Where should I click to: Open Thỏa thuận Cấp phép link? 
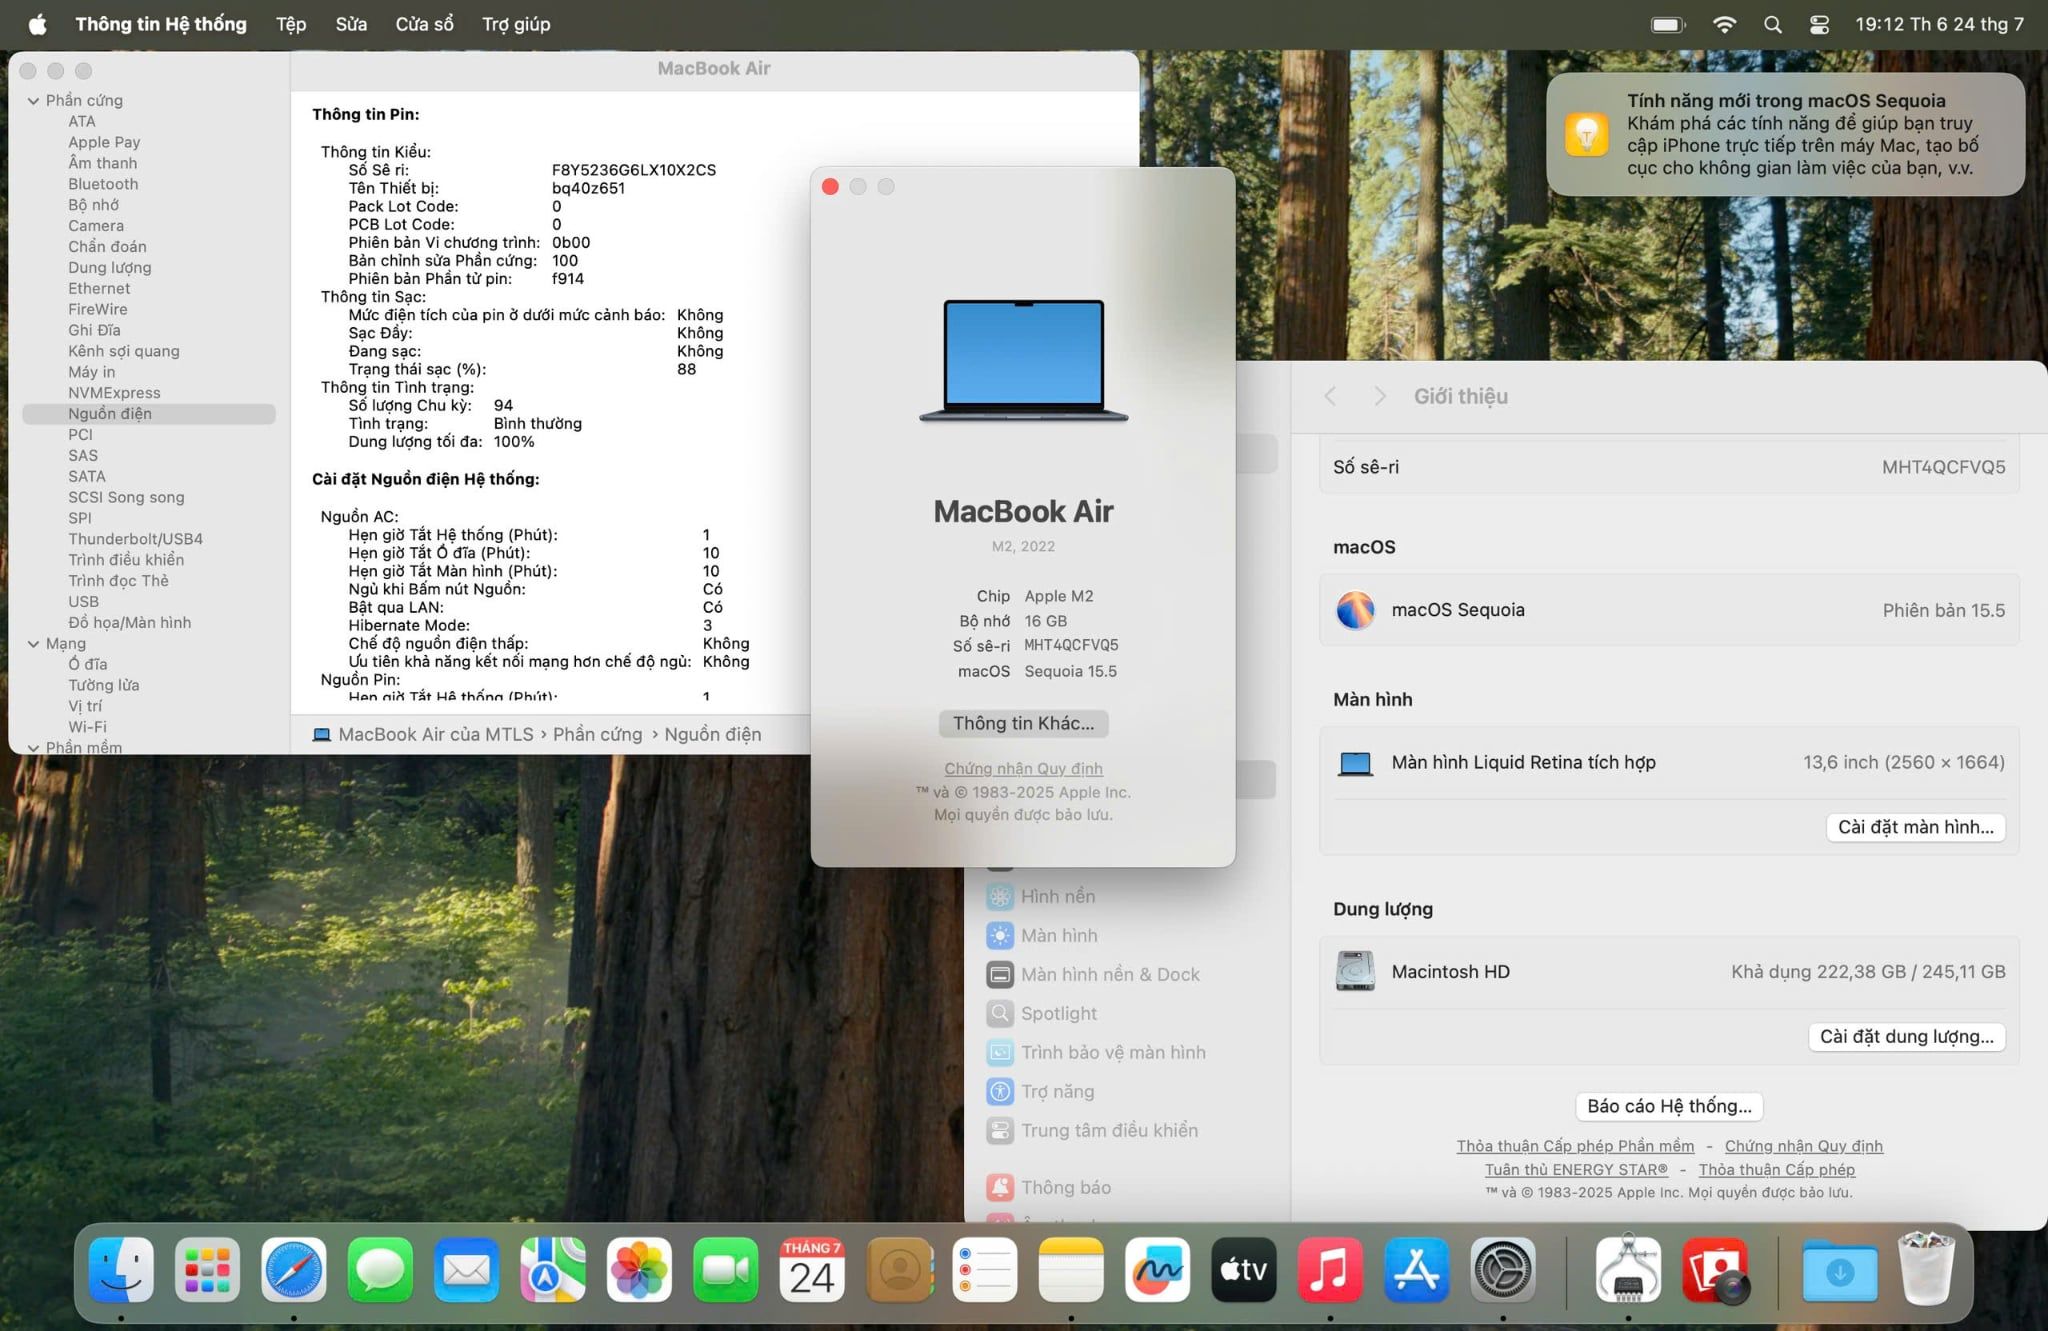(x=1776, y=1170)
